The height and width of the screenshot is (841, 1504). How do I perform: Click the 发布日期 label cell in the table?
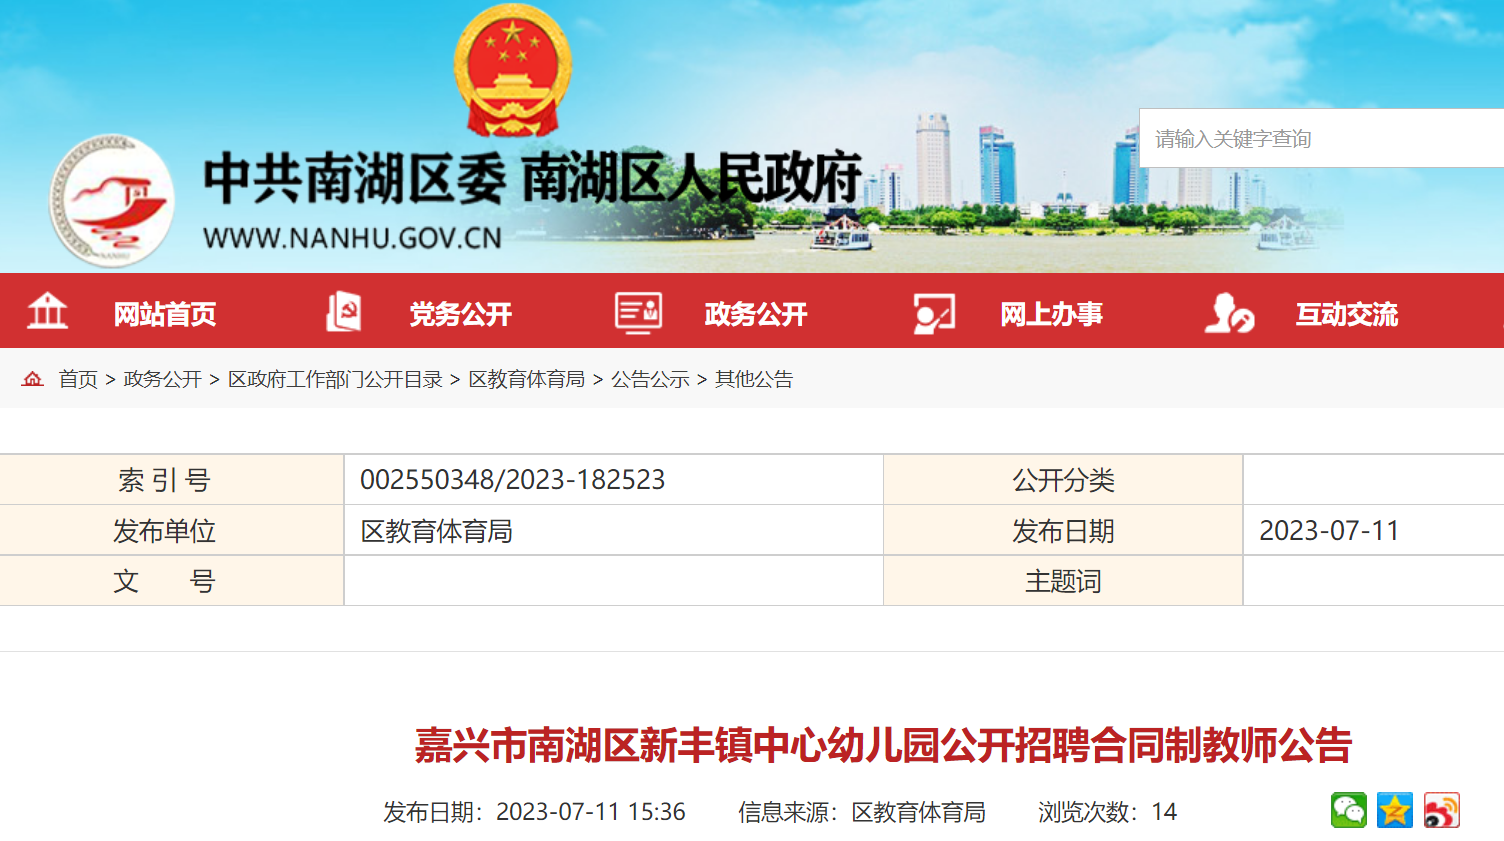[x=1063, y=530]
